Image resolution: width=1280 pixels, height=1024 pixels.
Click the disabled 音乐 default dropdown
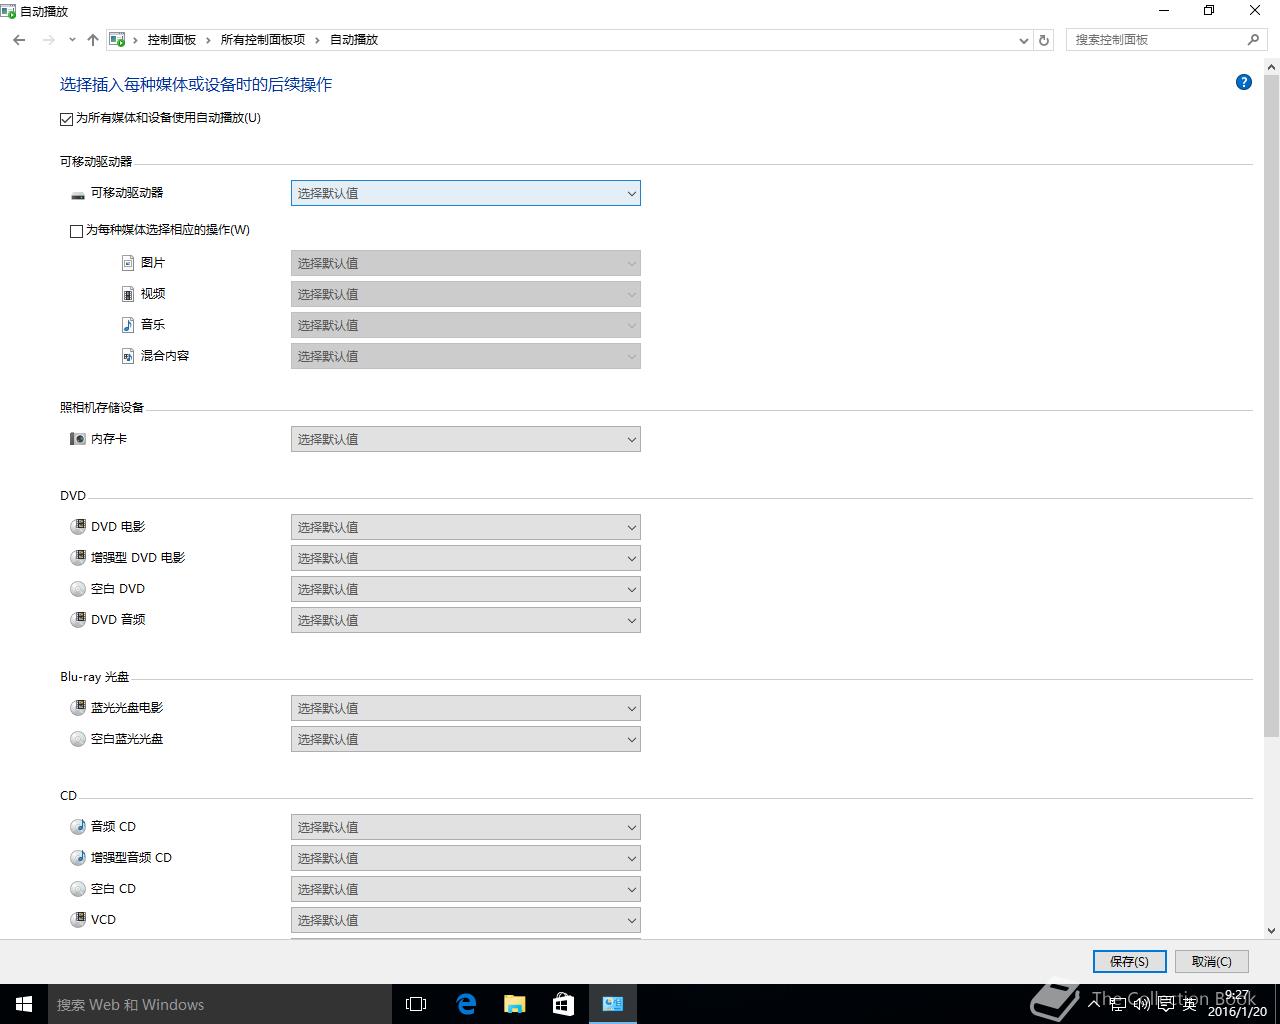466,325
